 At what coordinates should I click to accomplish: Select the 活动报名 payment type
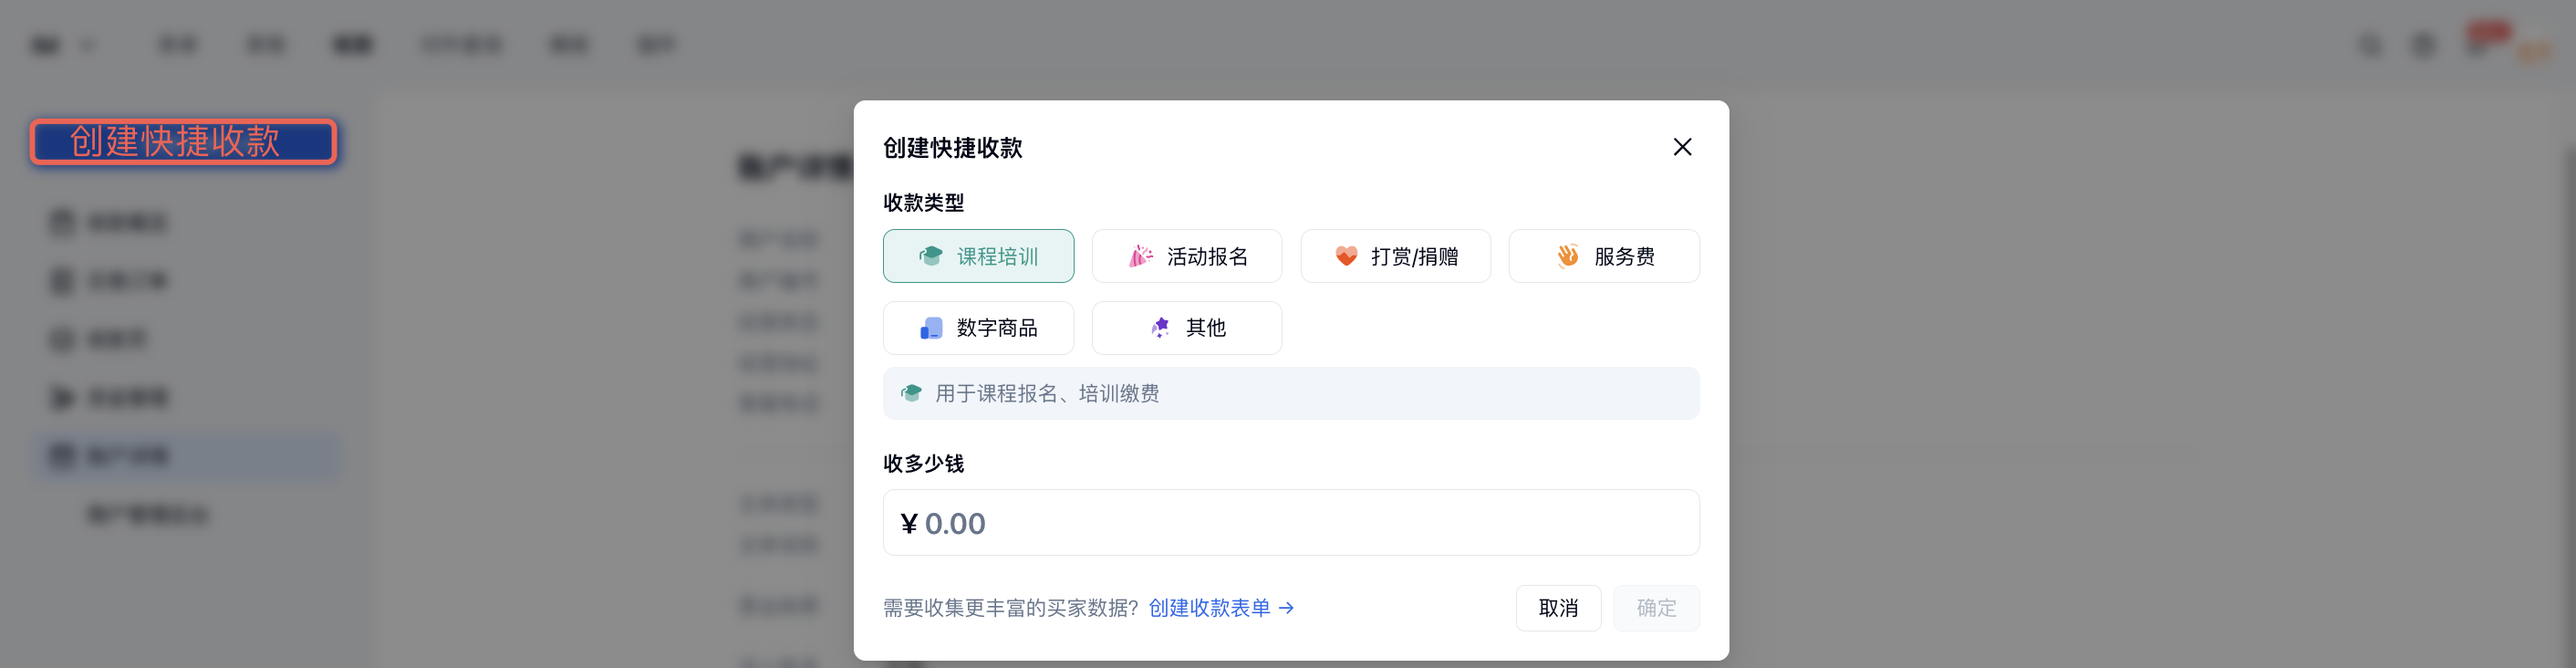[x=1186, y=256]
